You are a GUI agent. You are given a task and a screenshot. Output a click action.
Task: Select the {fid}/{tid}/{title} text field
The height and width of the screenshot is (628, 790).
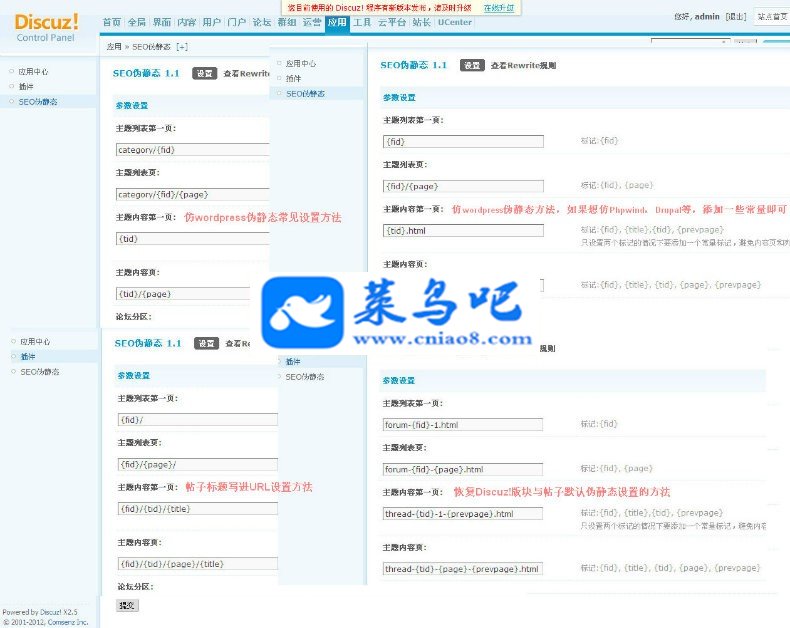pyautogui.click(x=198, y=509)
